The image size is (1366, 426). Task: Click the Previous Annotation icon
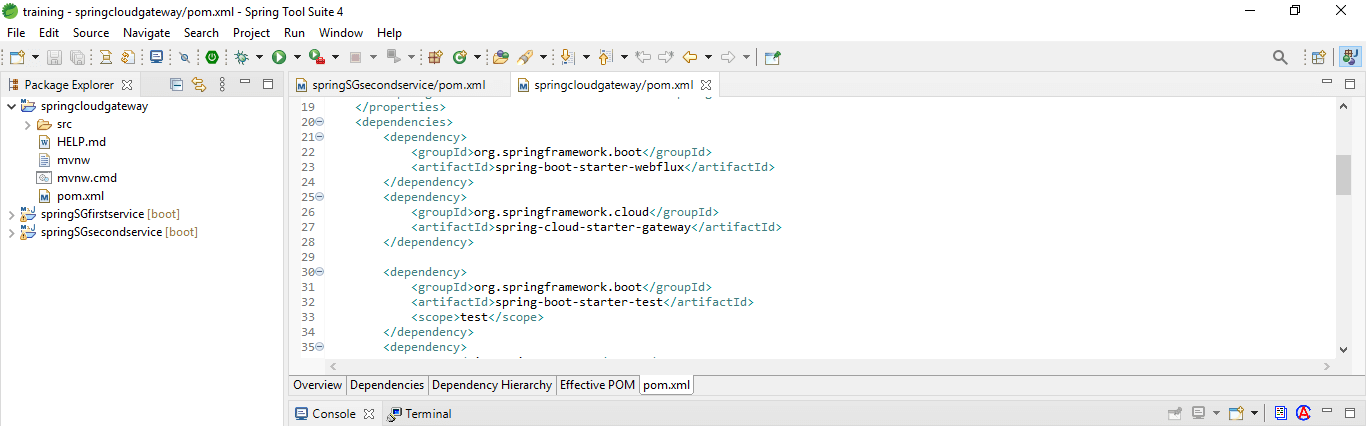pos(605,57)
